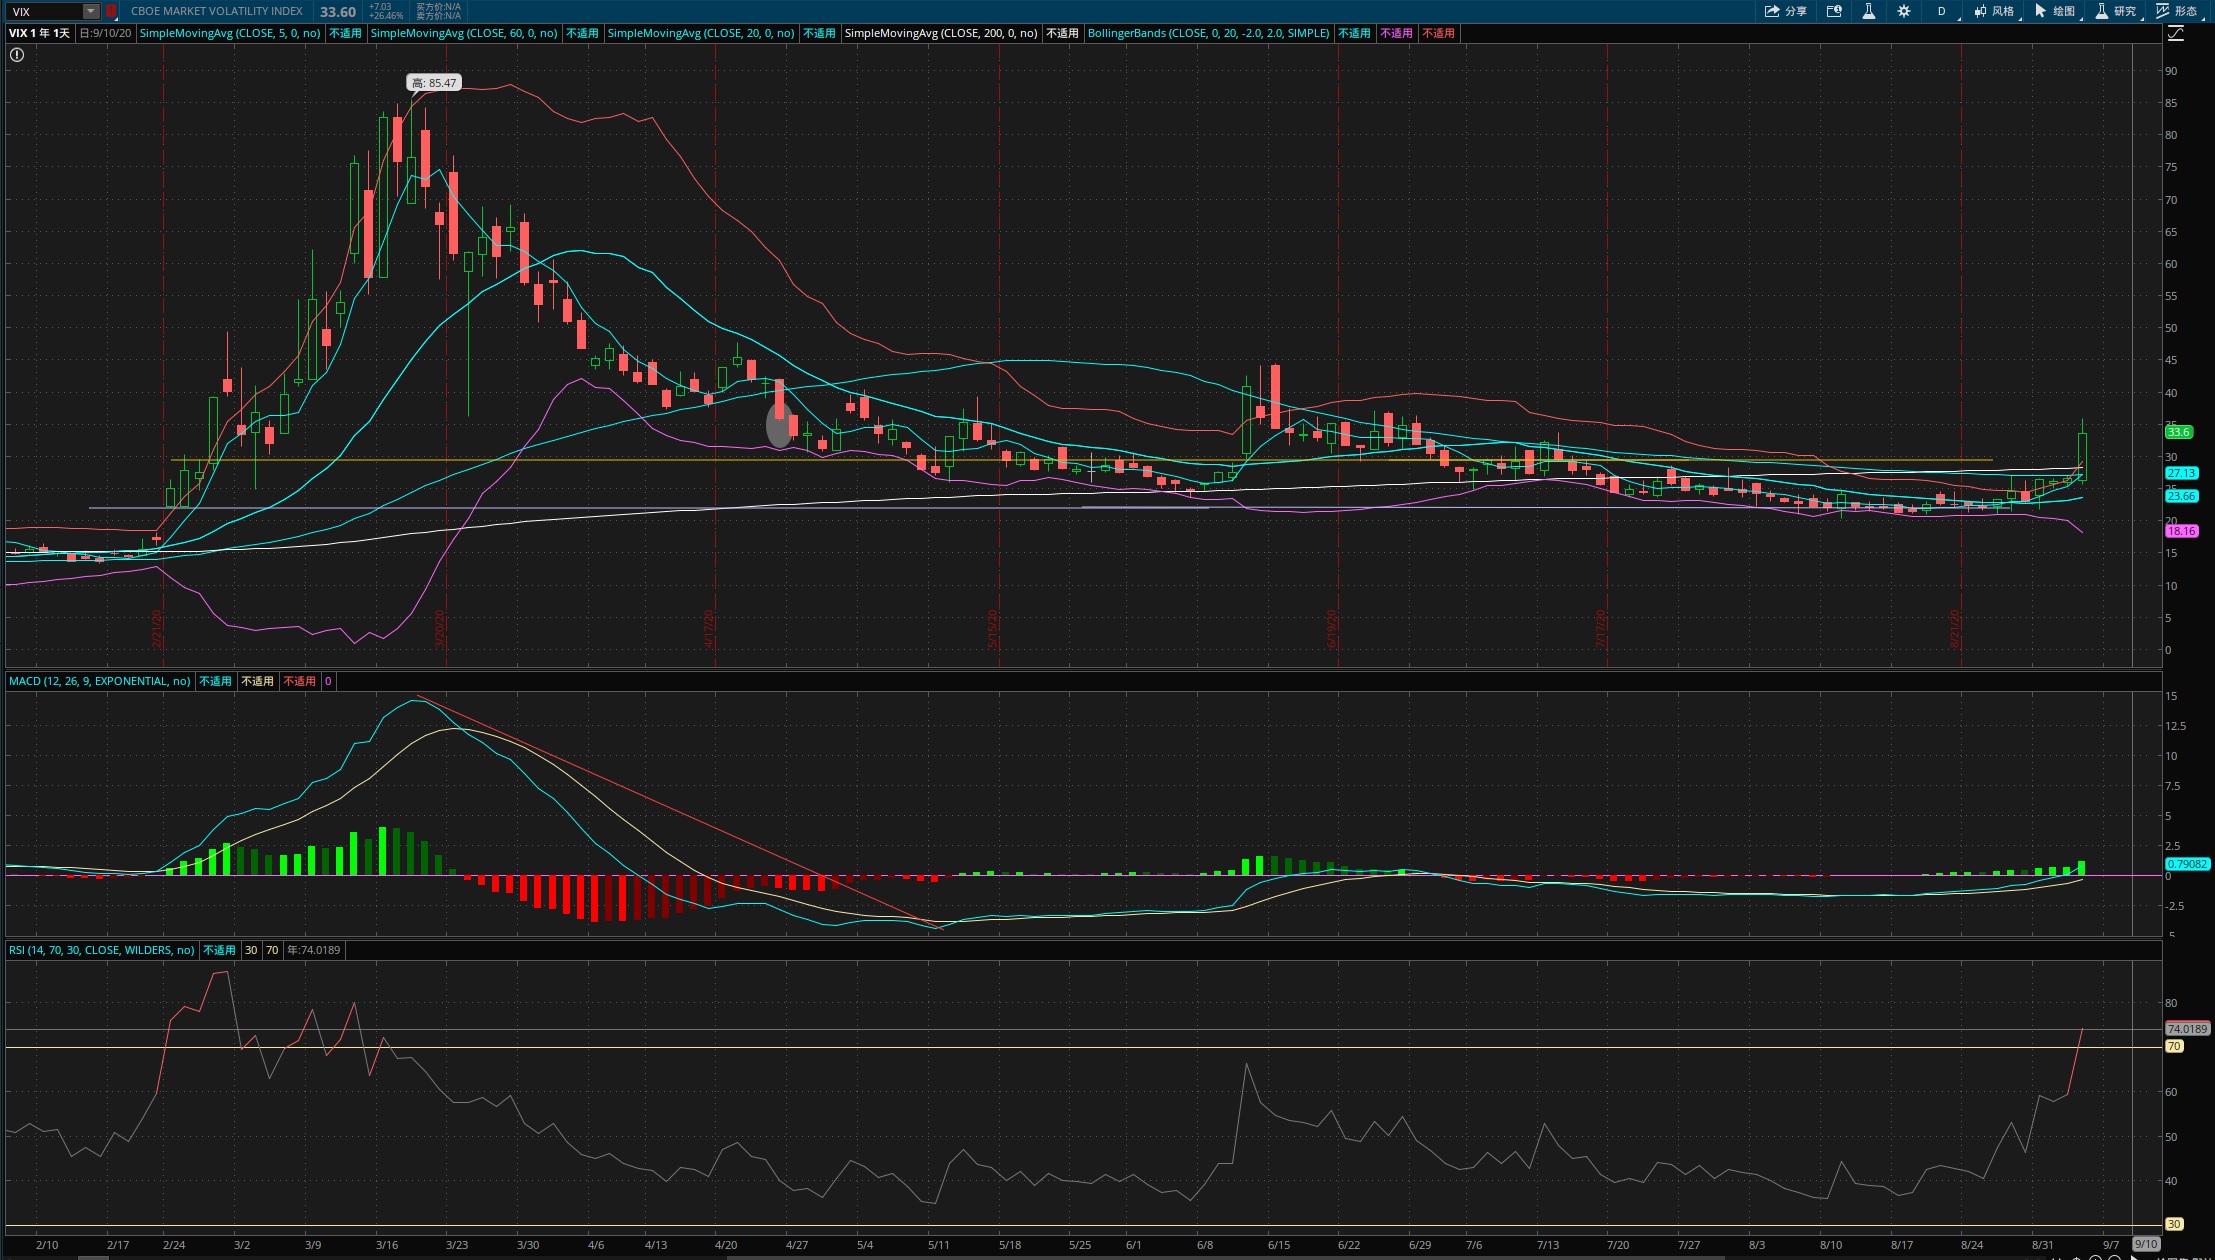Open the 形态 patterns dropdown
This screenshot has height=1260, width=2215.
click(2178, 11)
